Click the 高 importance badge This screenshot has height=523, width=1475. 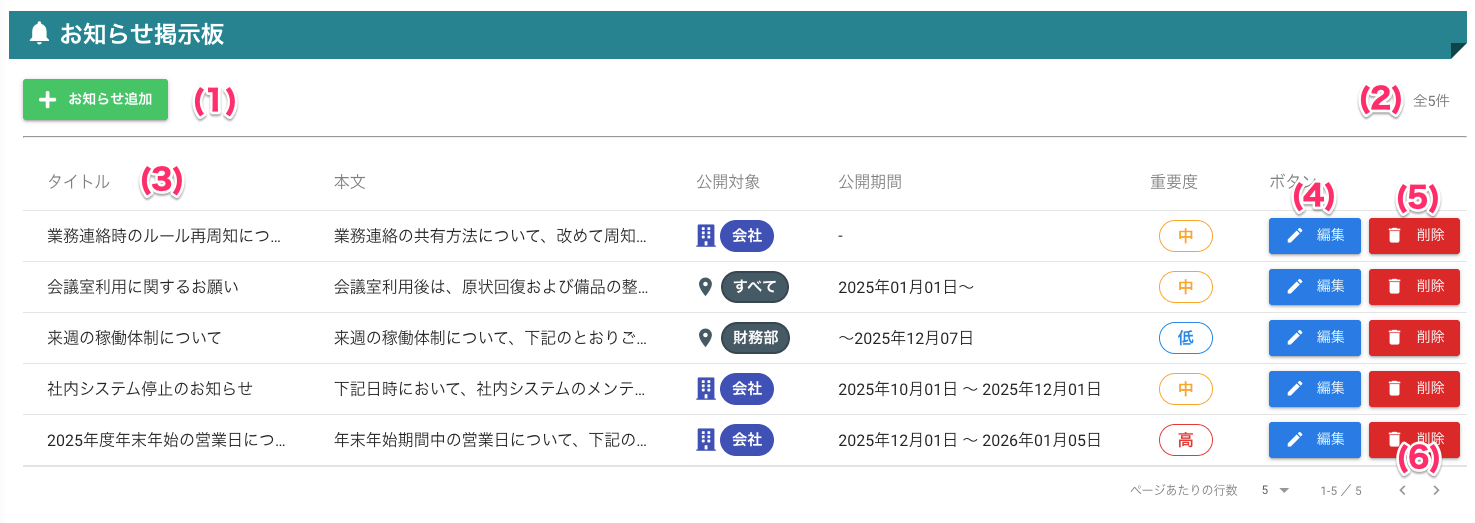[x=1185, y=439]
